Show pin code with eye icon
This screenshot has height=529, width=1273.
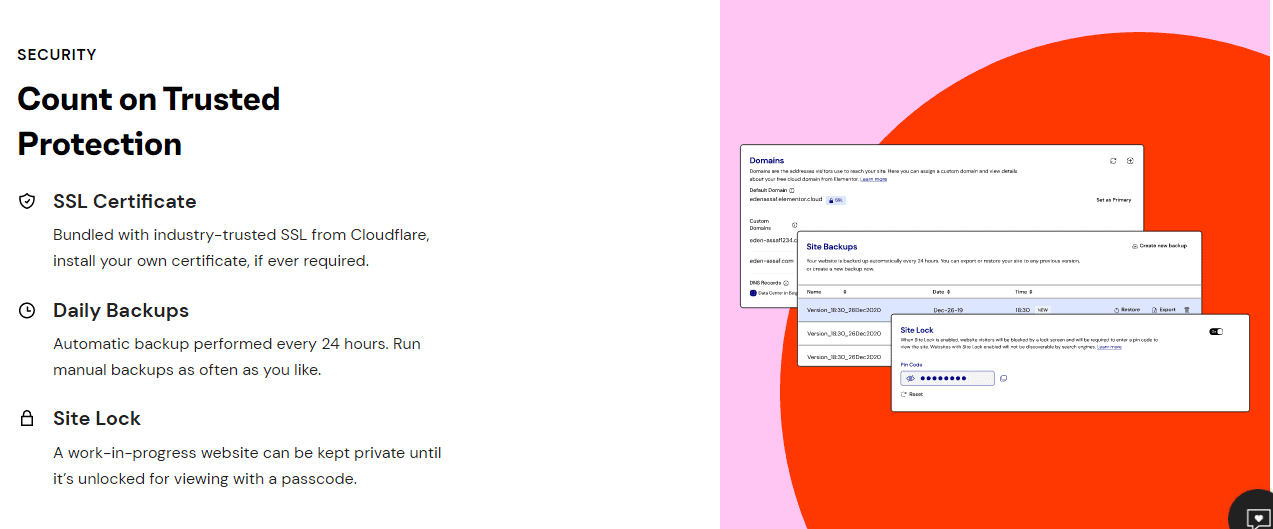pos(911,379)
